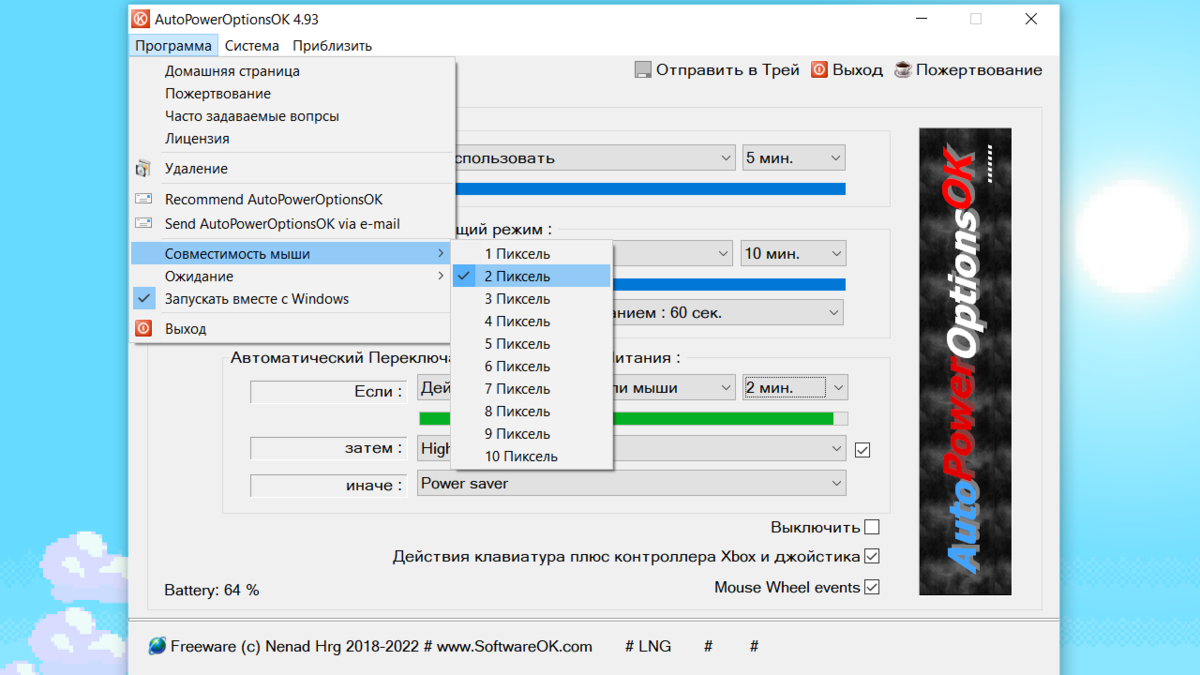The height and width of the screenshot is (675, 1200).
Task: Click the coffee cup donation icon
Action: click(903, 70)
